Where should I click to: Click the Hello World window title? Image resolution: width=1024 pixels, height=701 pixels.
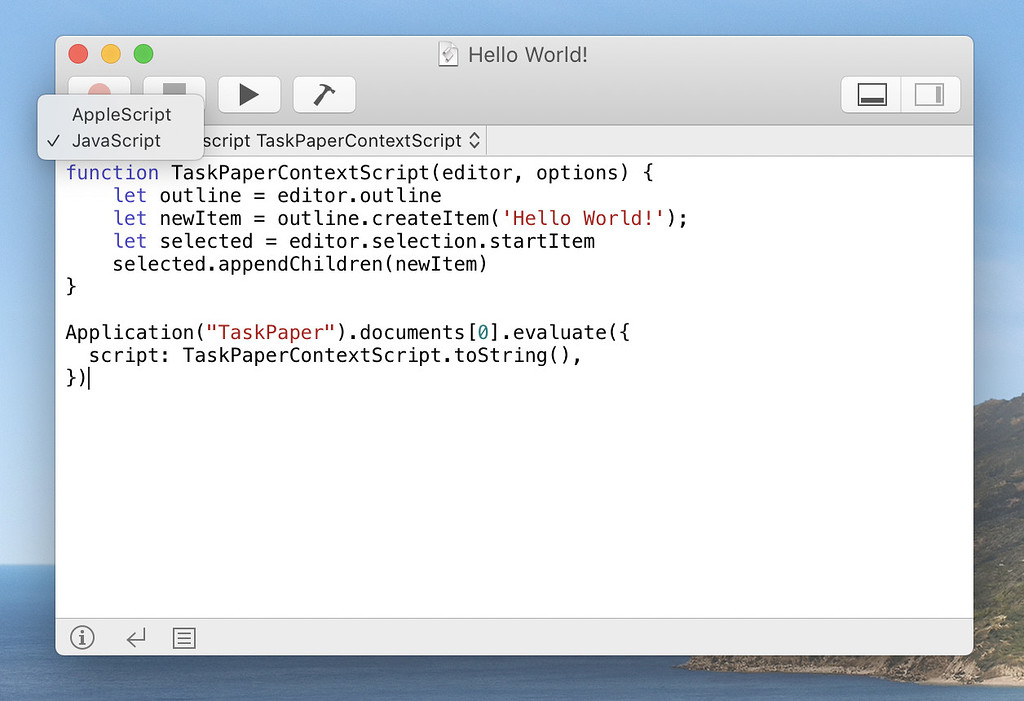point(528,55)
